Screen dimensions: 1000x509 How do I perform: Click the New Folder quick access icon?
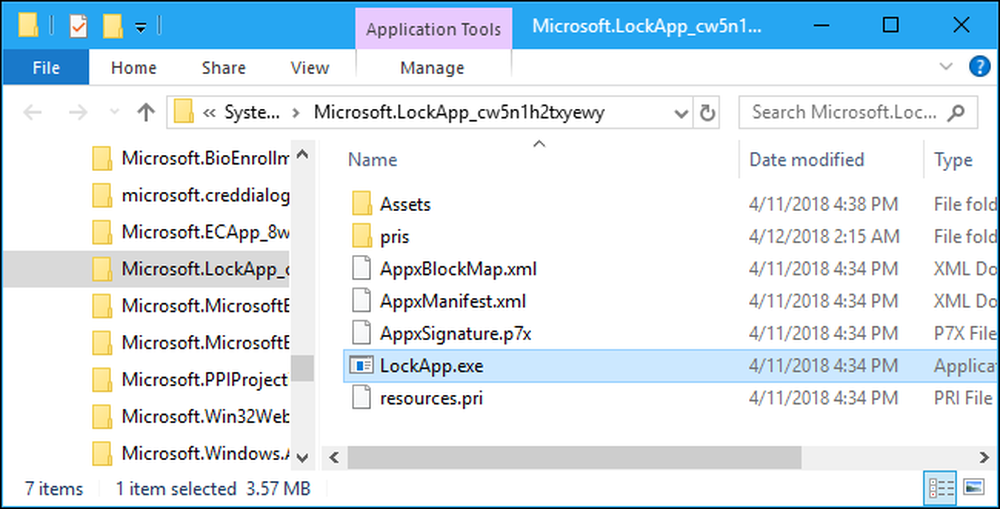point(112,26)
